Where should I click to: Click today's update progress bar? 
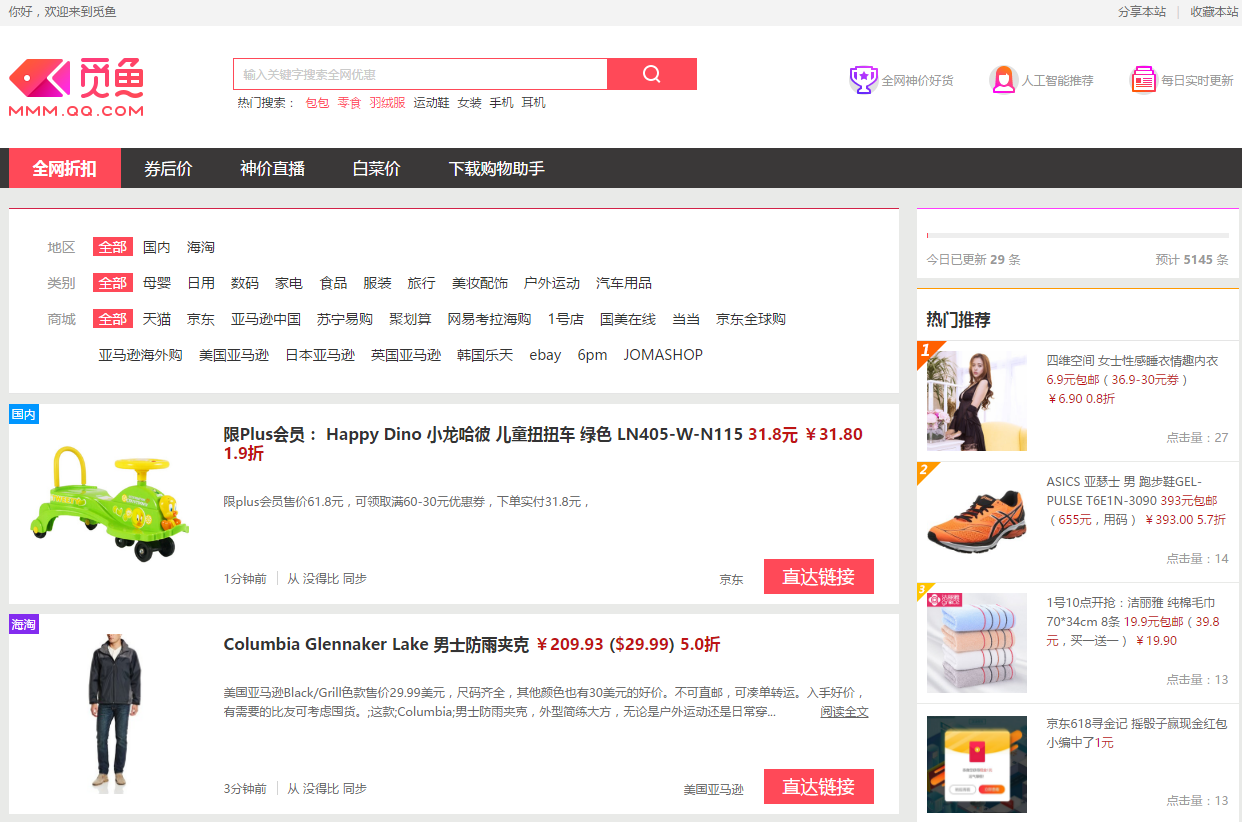click(1078, 236)
